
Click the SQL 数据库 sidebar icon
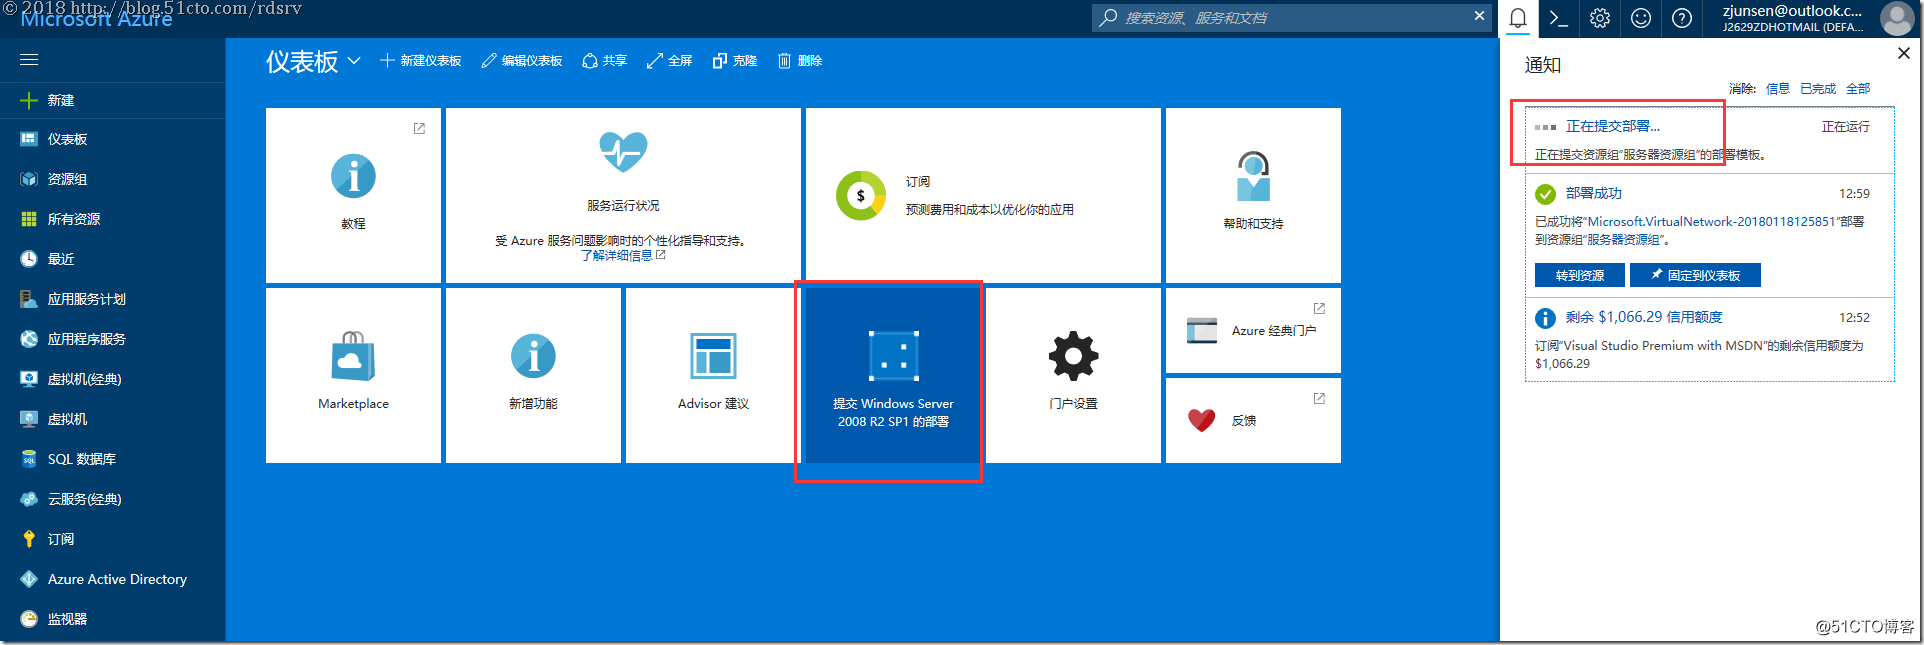click(29, 459)
